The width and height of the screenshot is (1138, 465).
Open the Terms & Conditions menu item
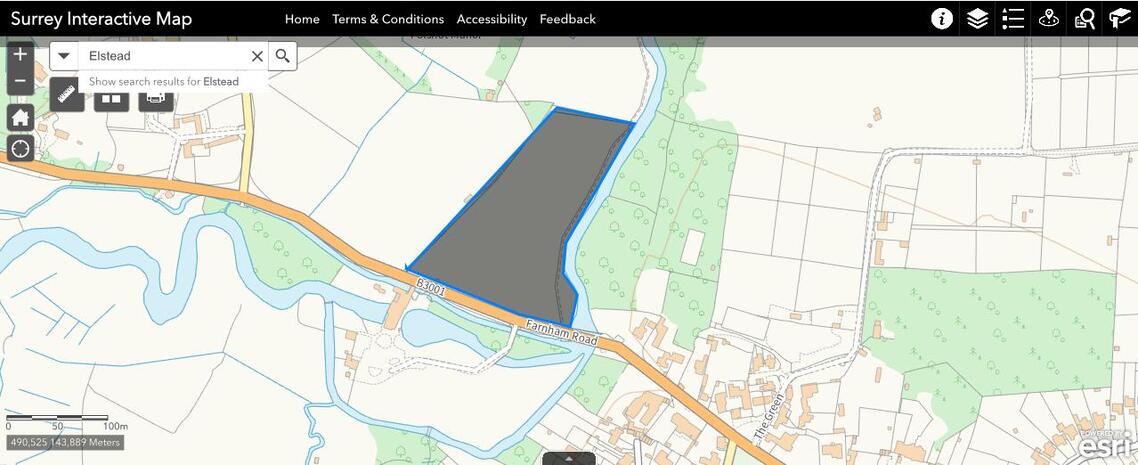coord(388,20)
